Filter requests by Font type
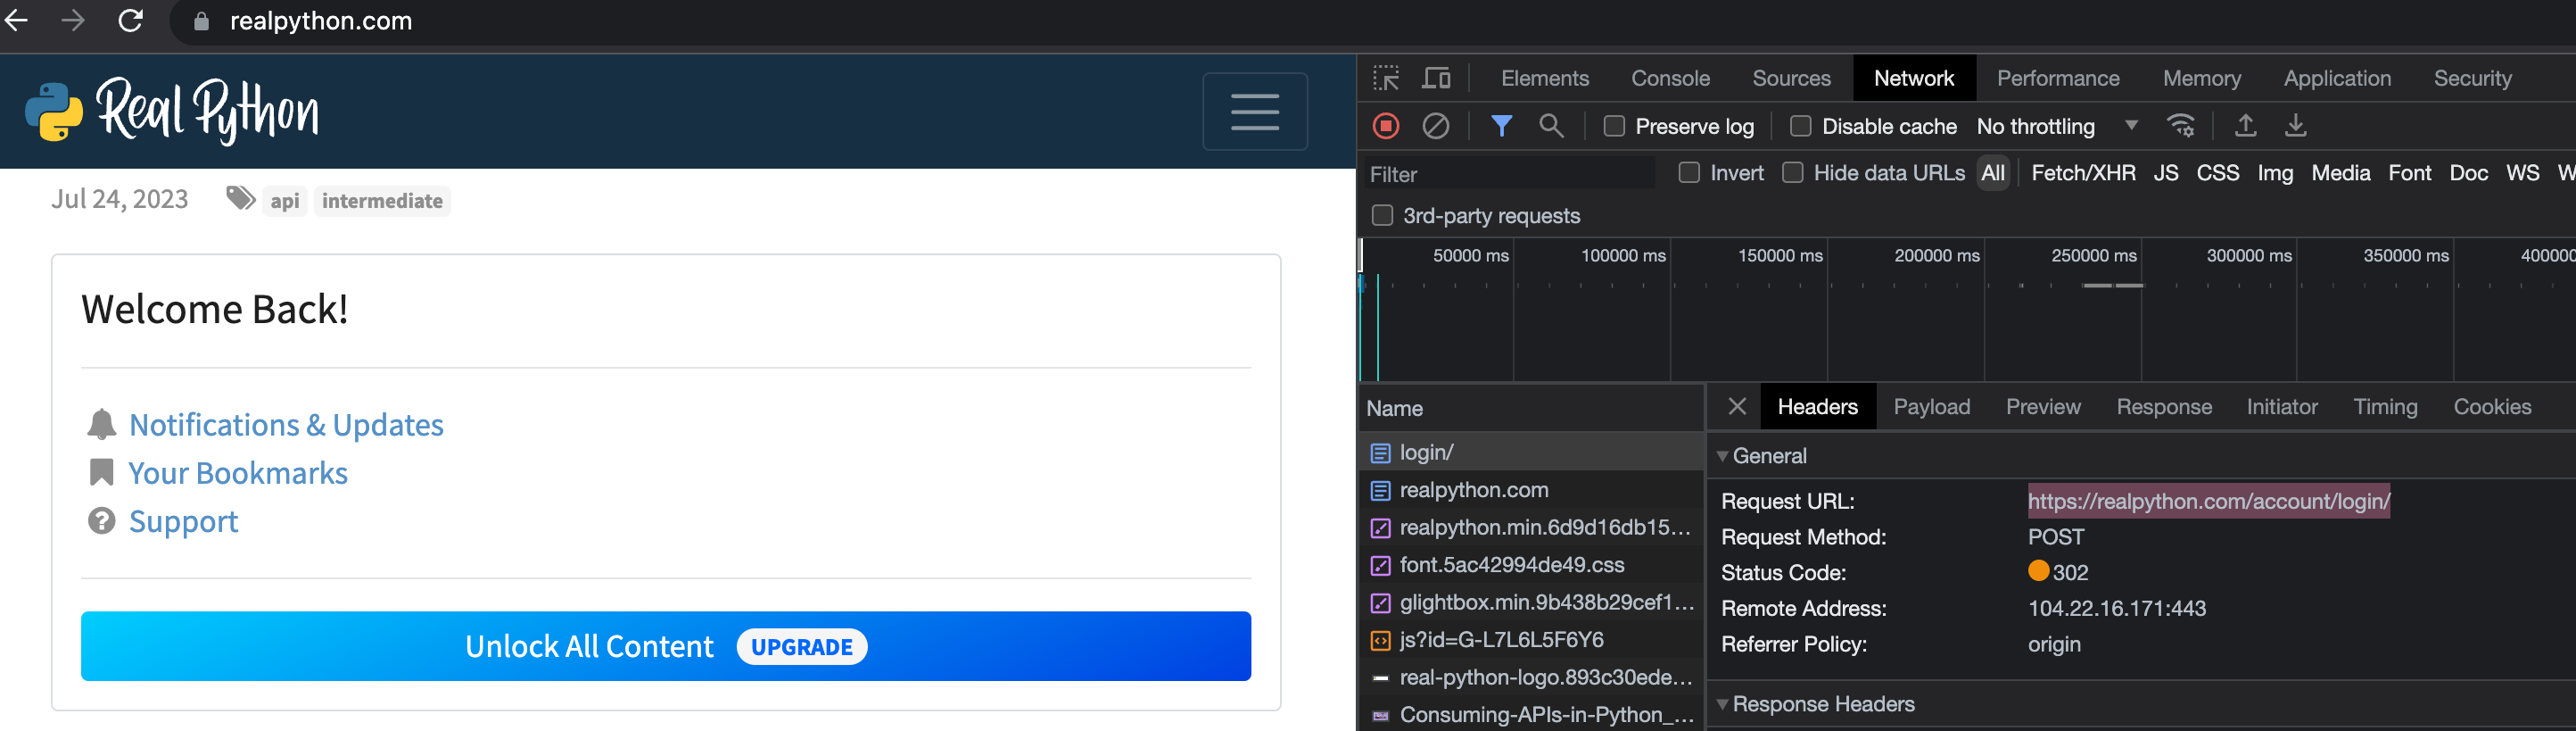2576x731 pixels. click(x=2409, y=173)
